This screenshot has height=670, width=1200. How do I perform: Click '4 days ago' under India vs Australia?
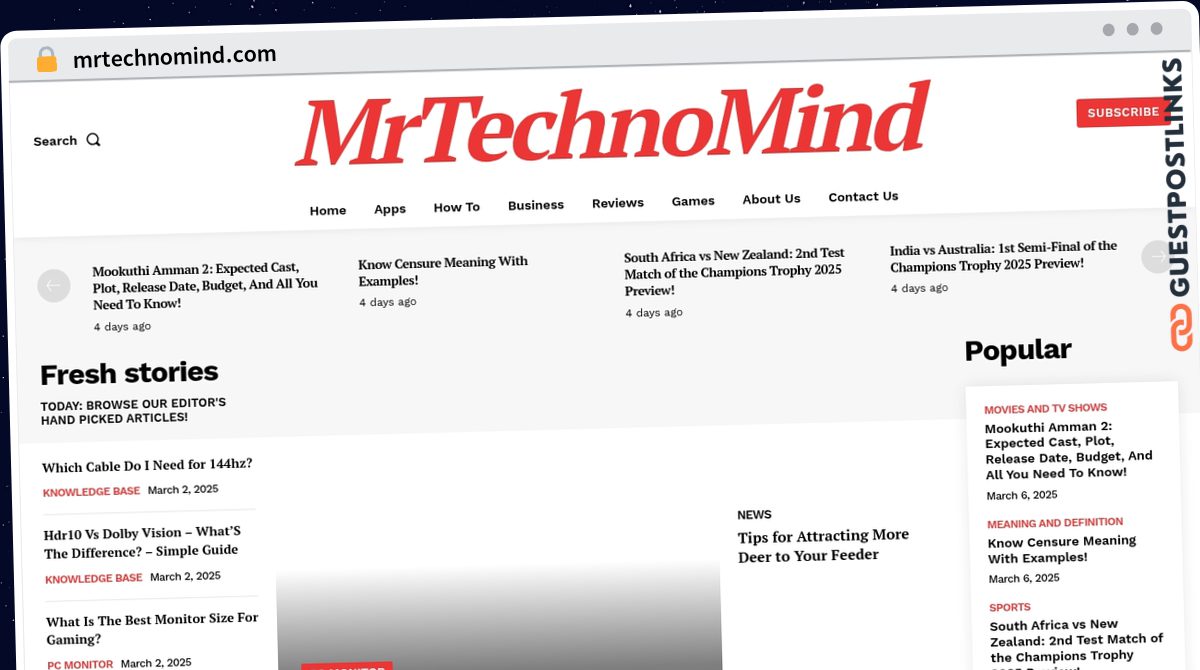pos(919,288)
